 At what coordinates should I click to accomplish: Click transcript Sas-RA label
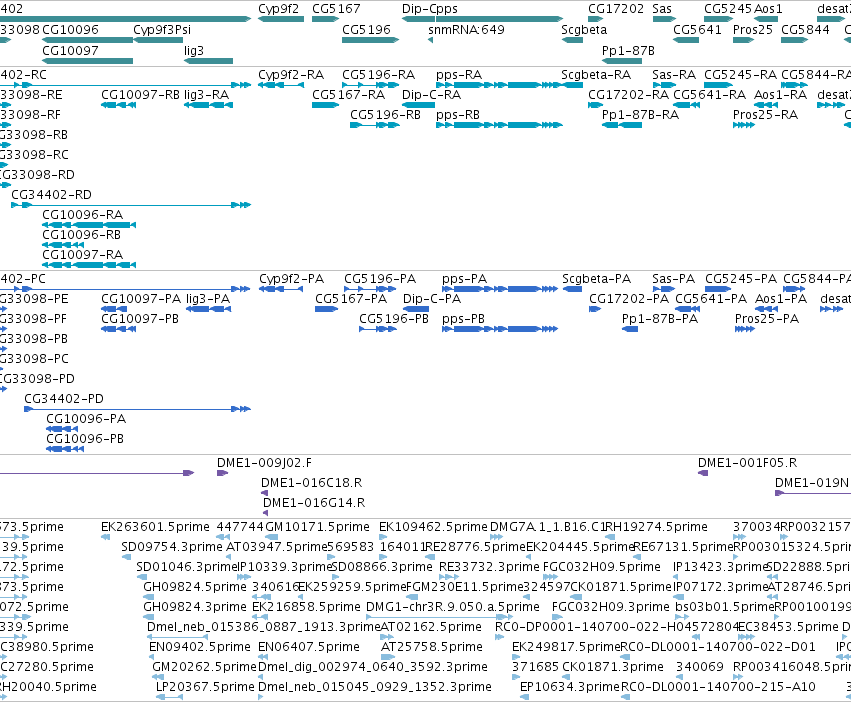tap(674, 75)
